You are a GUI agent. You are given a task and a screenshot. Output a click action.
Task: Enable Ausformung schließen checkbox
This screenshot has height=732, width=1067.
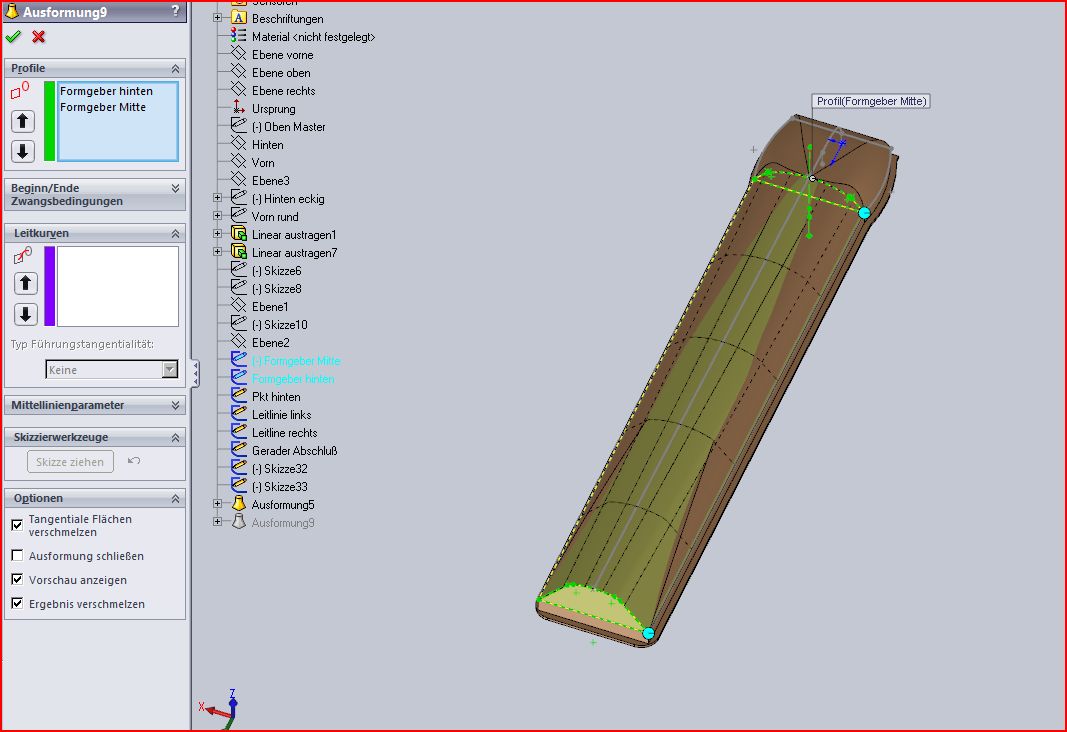pyautogui.click(x=17, y=556)
